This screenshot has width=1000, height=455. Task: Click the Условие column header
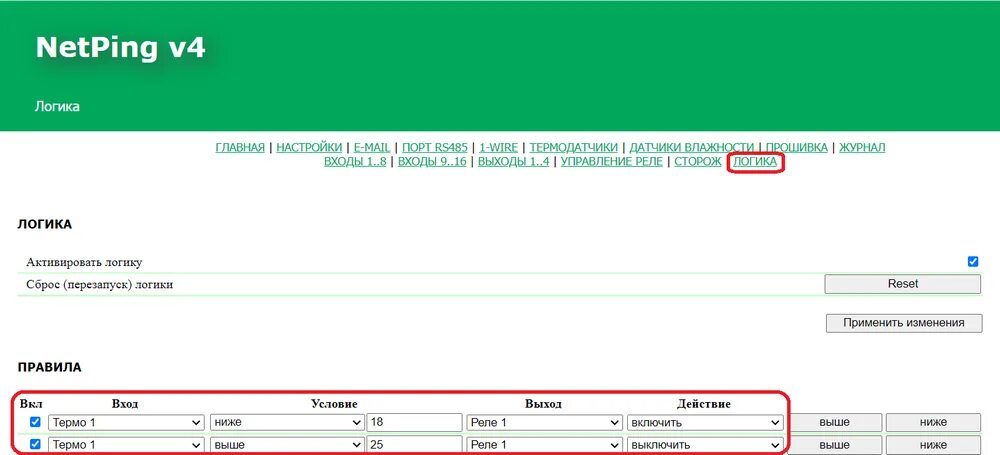click(334, 404)
